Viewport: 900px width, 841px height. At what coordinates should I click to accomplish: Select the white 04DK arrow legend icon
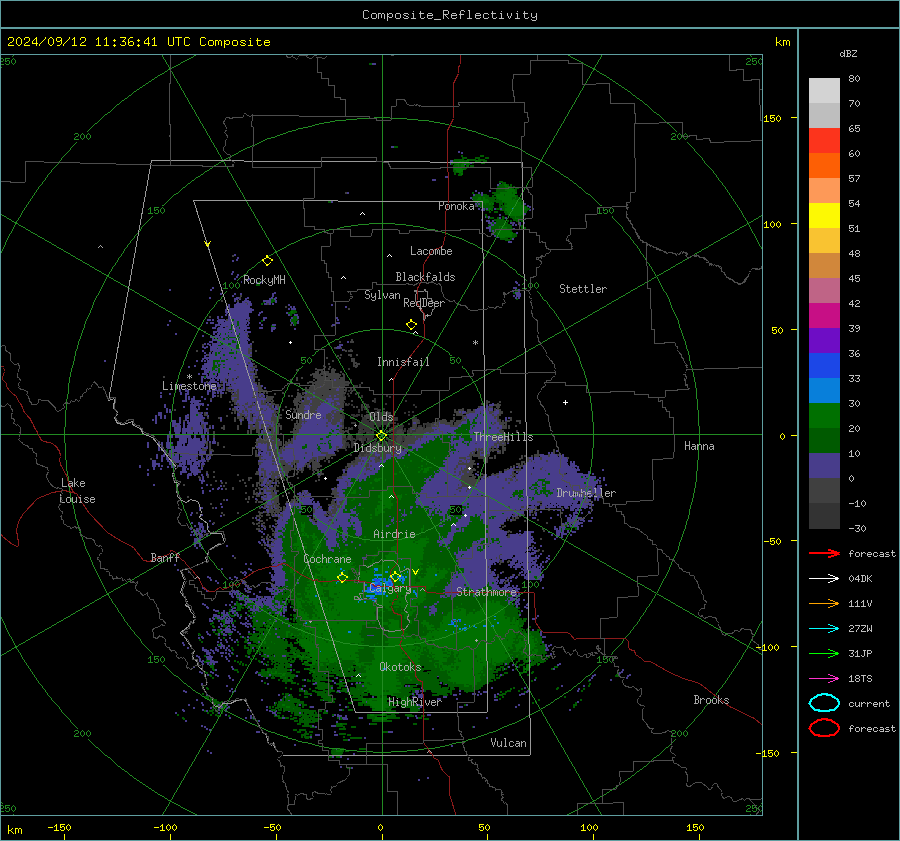click(824, 579)
